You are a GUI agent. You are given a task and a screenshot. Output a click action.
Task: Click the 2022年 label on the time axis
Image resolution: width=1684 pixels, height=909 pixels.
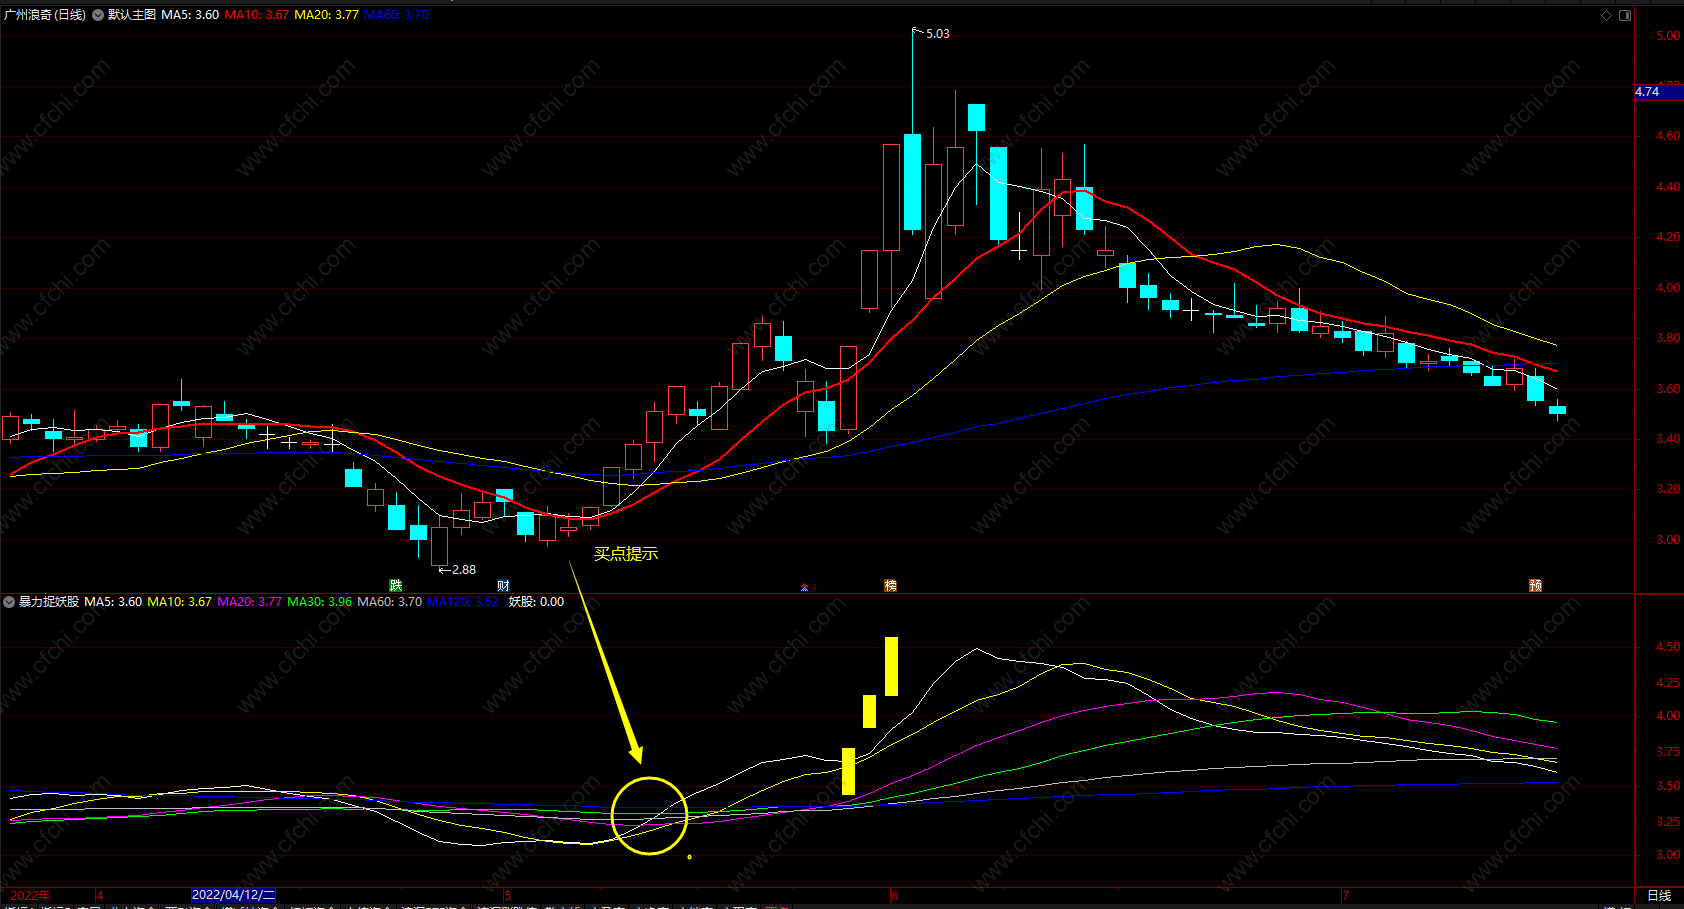tap(30, 895)
